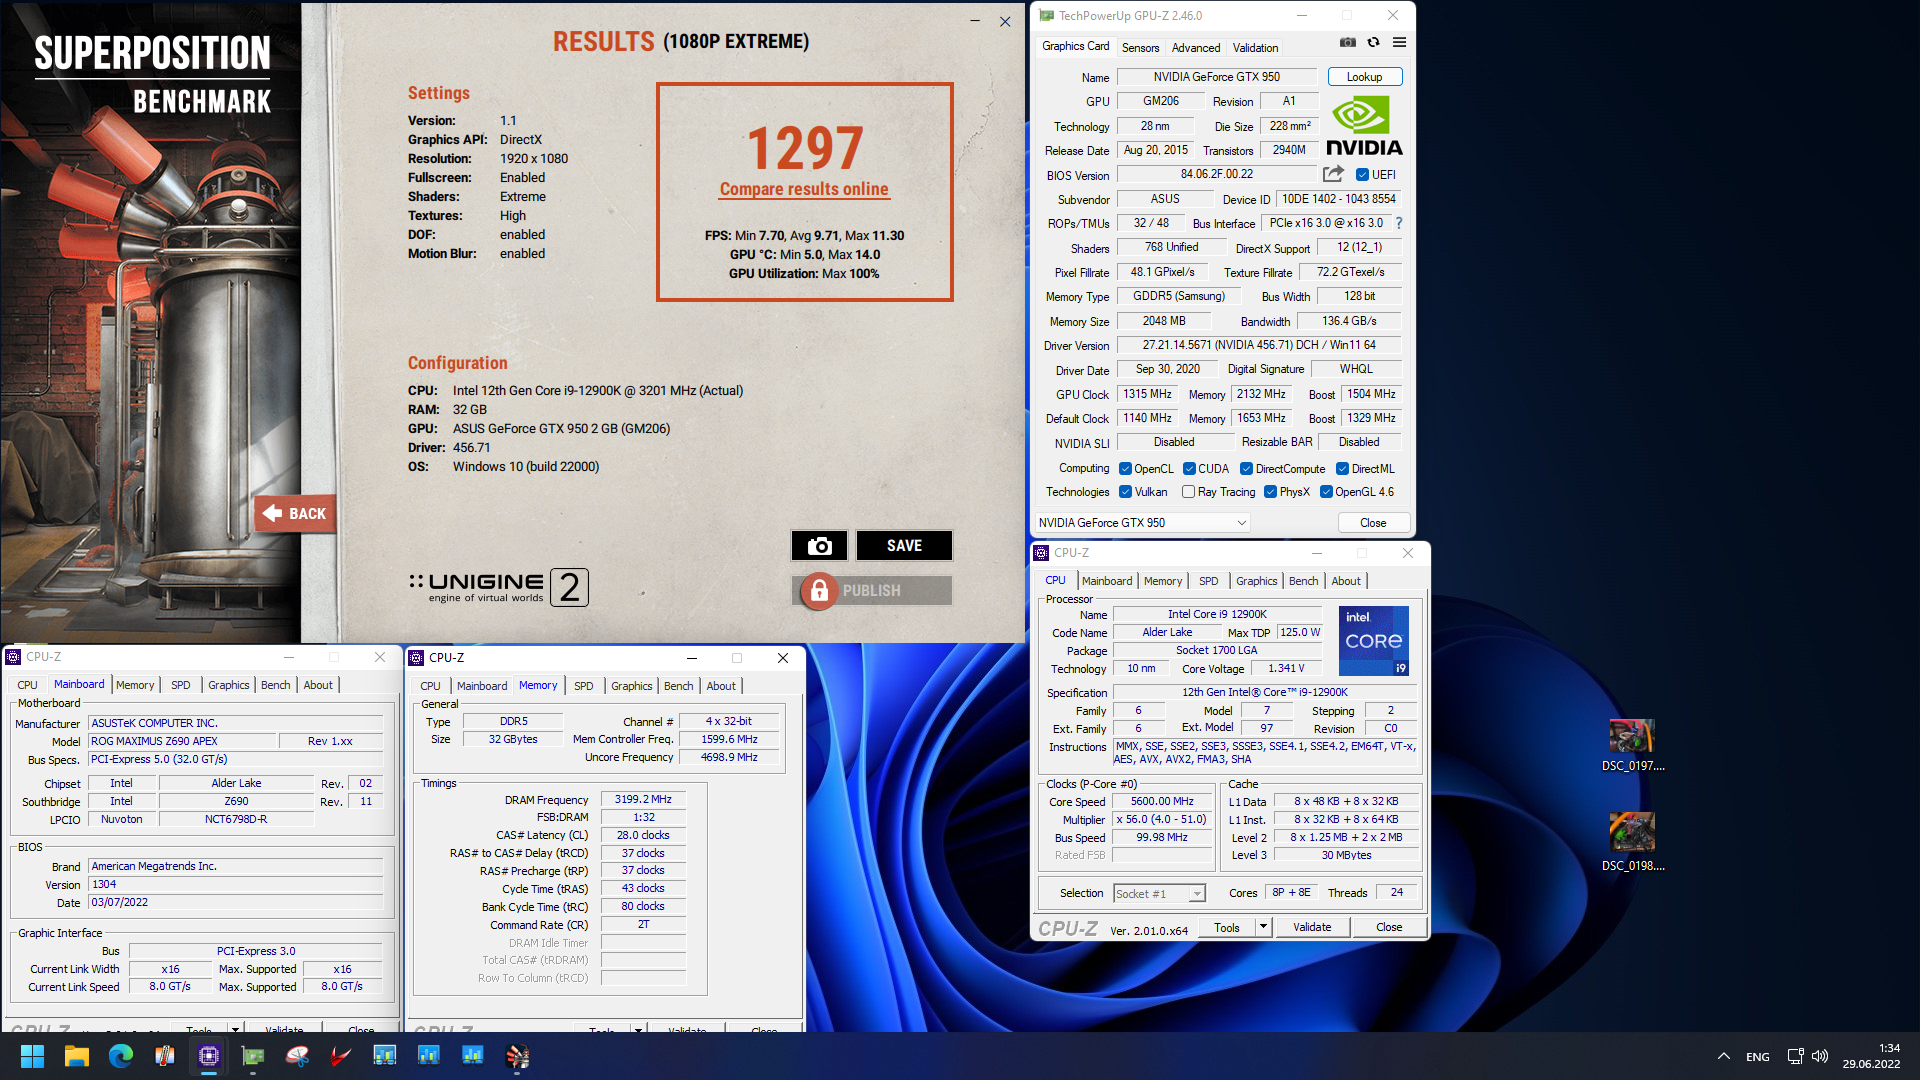The height and width of the screenshot is (1080, 1920).
Task: Click DRAM Frequency value 3199.2 MHz
Action: click(x=643, y=799)
